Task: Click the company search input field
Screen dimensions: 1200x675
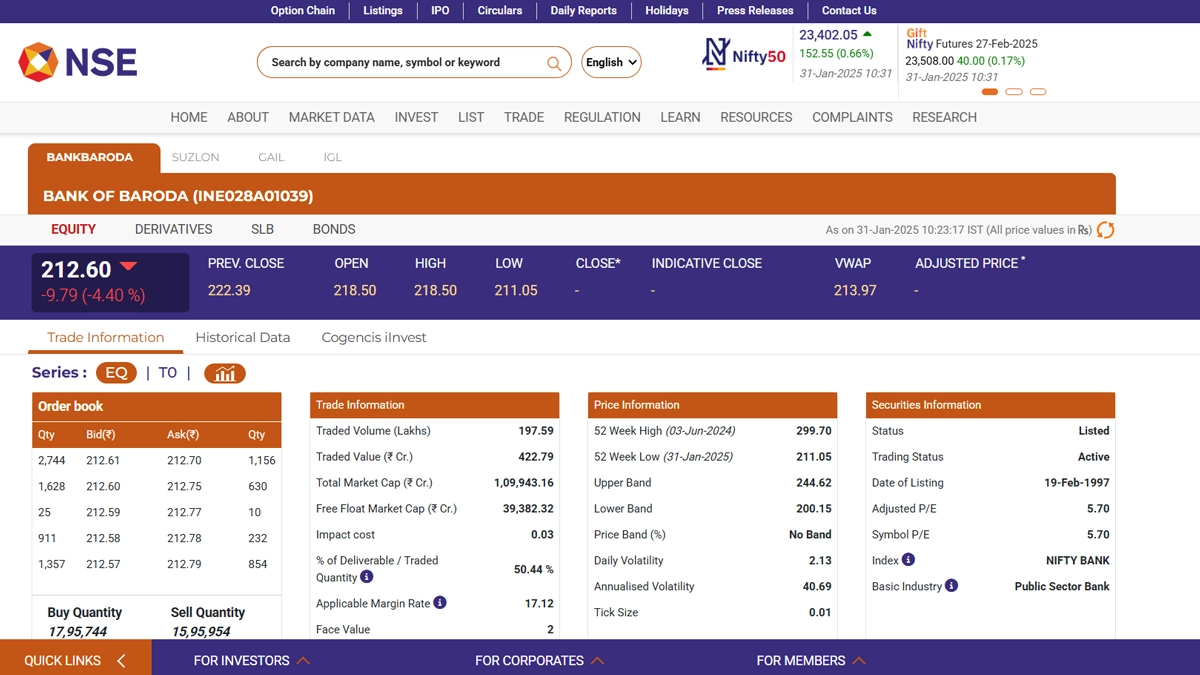Action: tap(400, 62)
